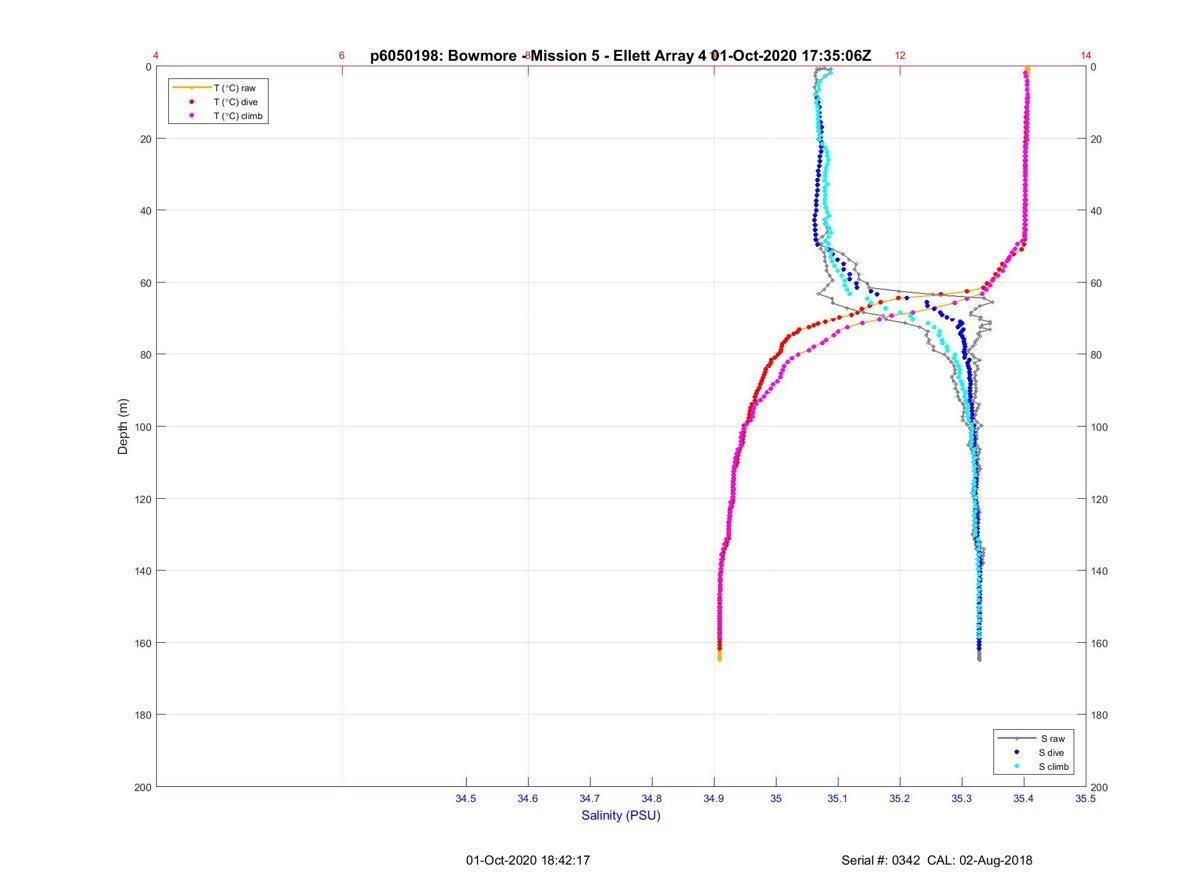Screen dimensions: 1200x885
Task: Click the salinity tick label '35.2'
Action: click(x=900, y=799)
